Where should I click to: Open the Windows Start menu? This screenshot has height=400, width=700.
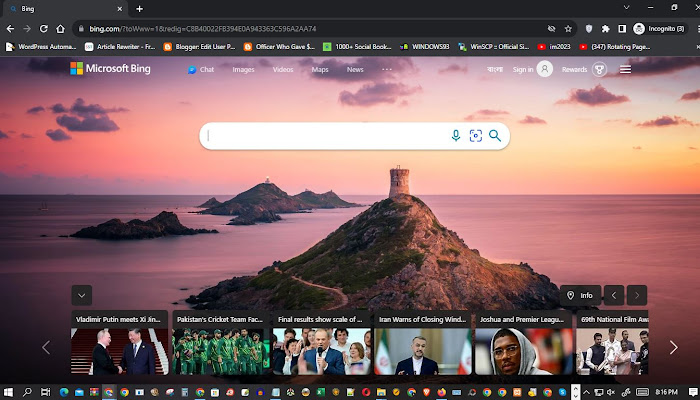pos(8,392)
